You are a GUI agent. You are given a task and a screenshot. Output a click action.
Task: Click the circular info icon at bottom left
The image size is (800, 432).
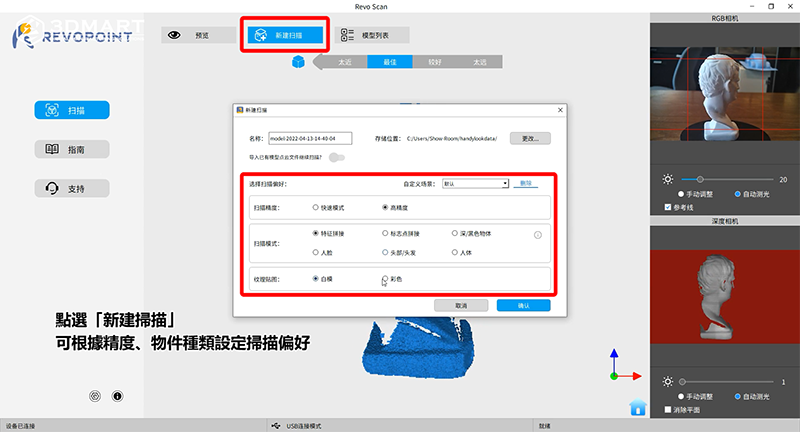point(117,396)
